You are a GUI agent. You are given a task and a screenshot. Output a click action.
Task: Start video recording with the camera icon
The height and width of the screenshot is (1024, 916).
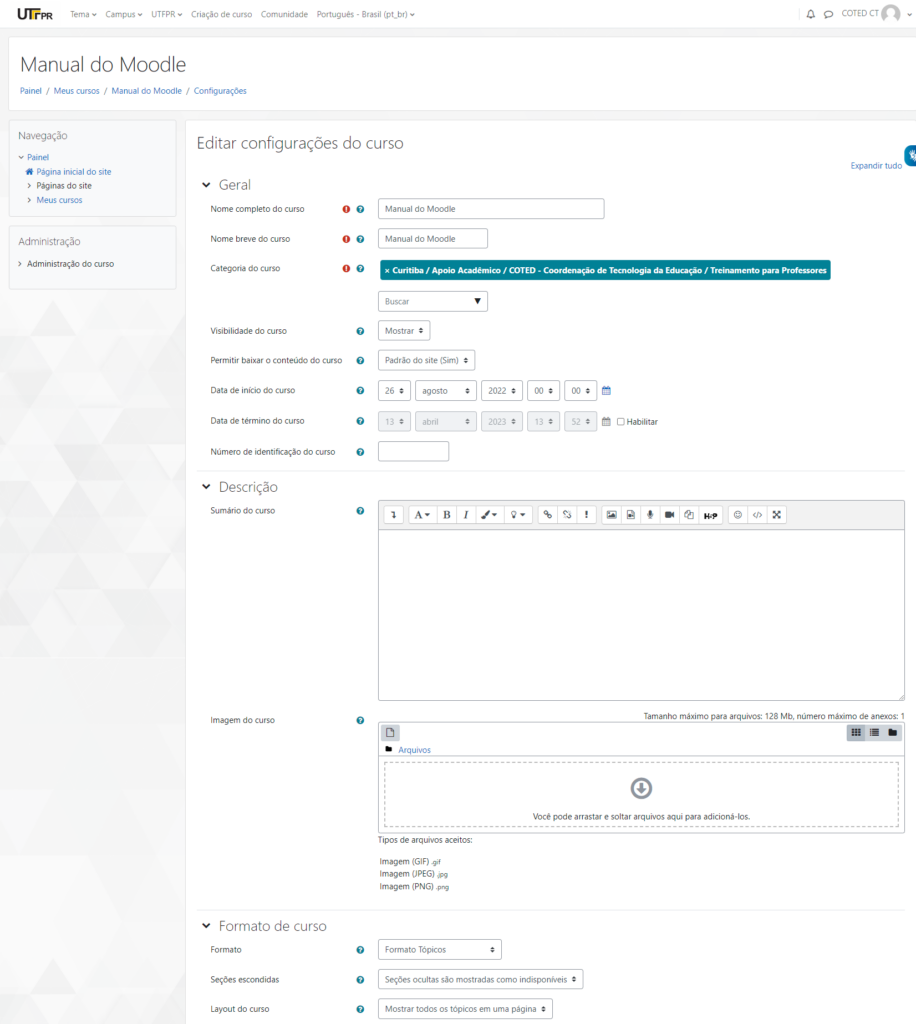[669, 515]
